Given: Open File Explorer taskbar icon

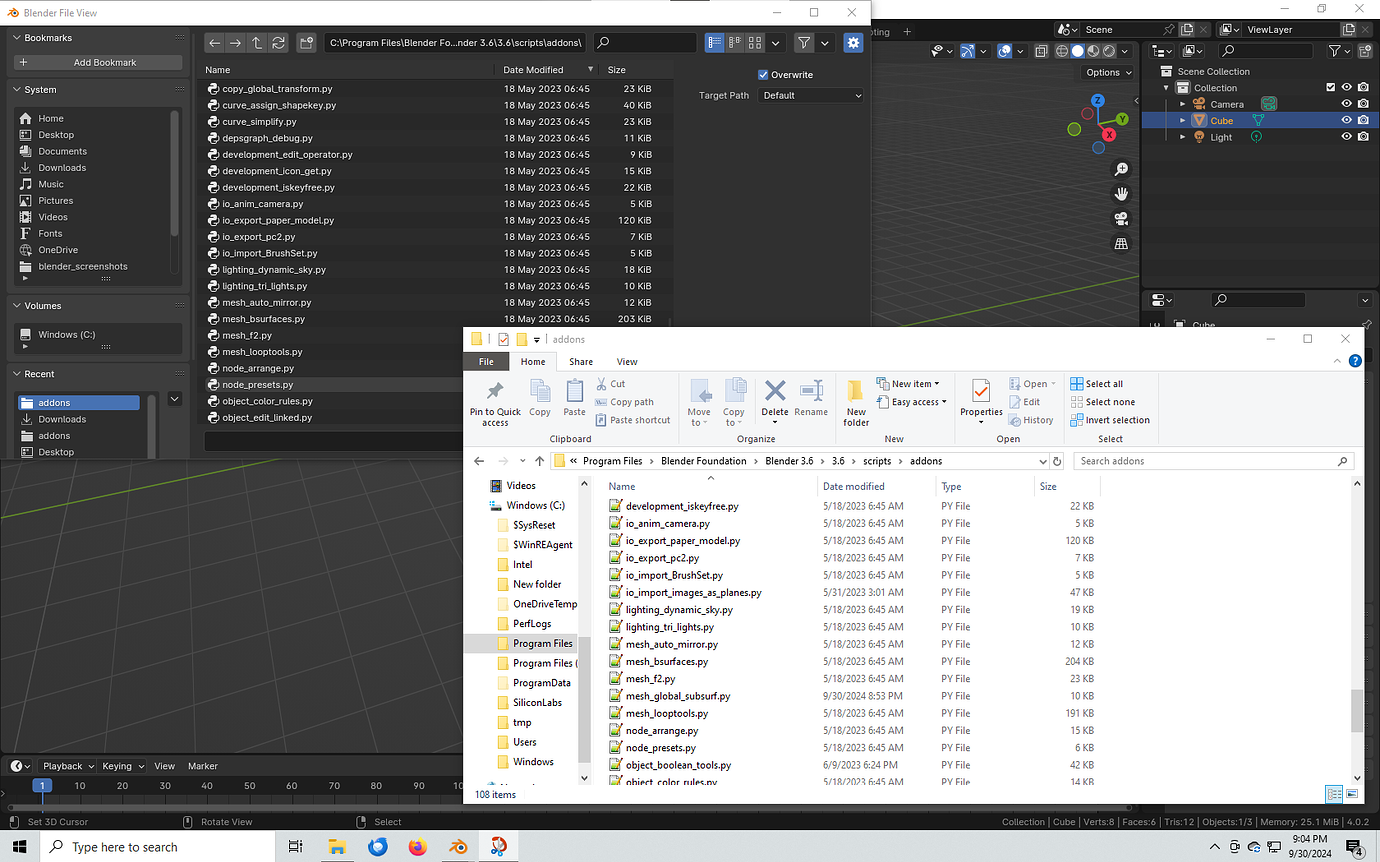Looking at the screenshot, I should click(337, 847).
